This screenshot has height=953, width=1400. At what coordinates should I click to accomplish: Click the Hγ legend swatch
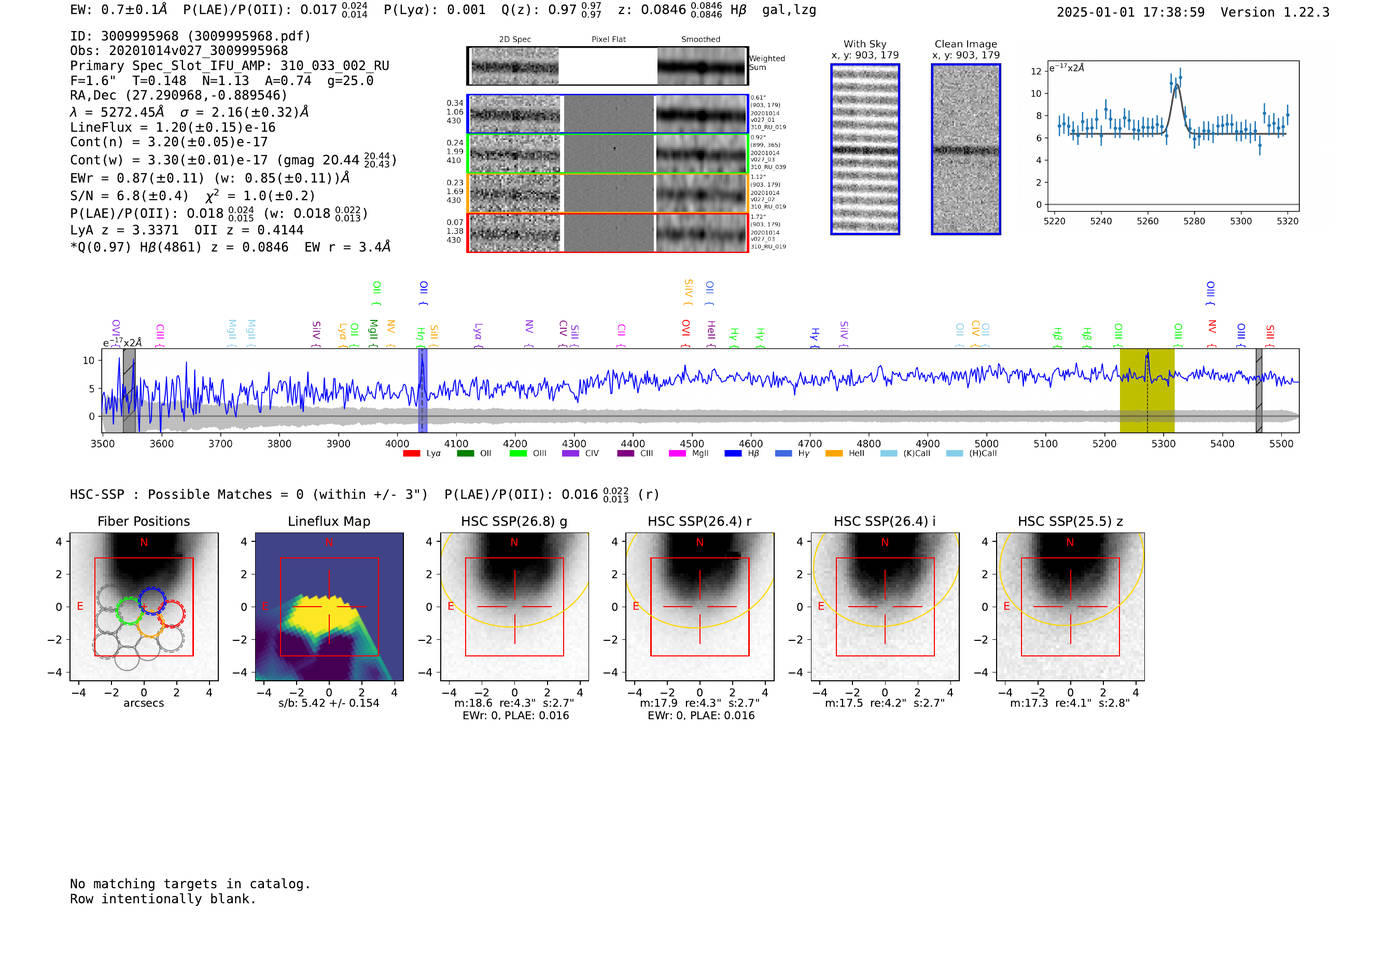(x=782, y=454)
